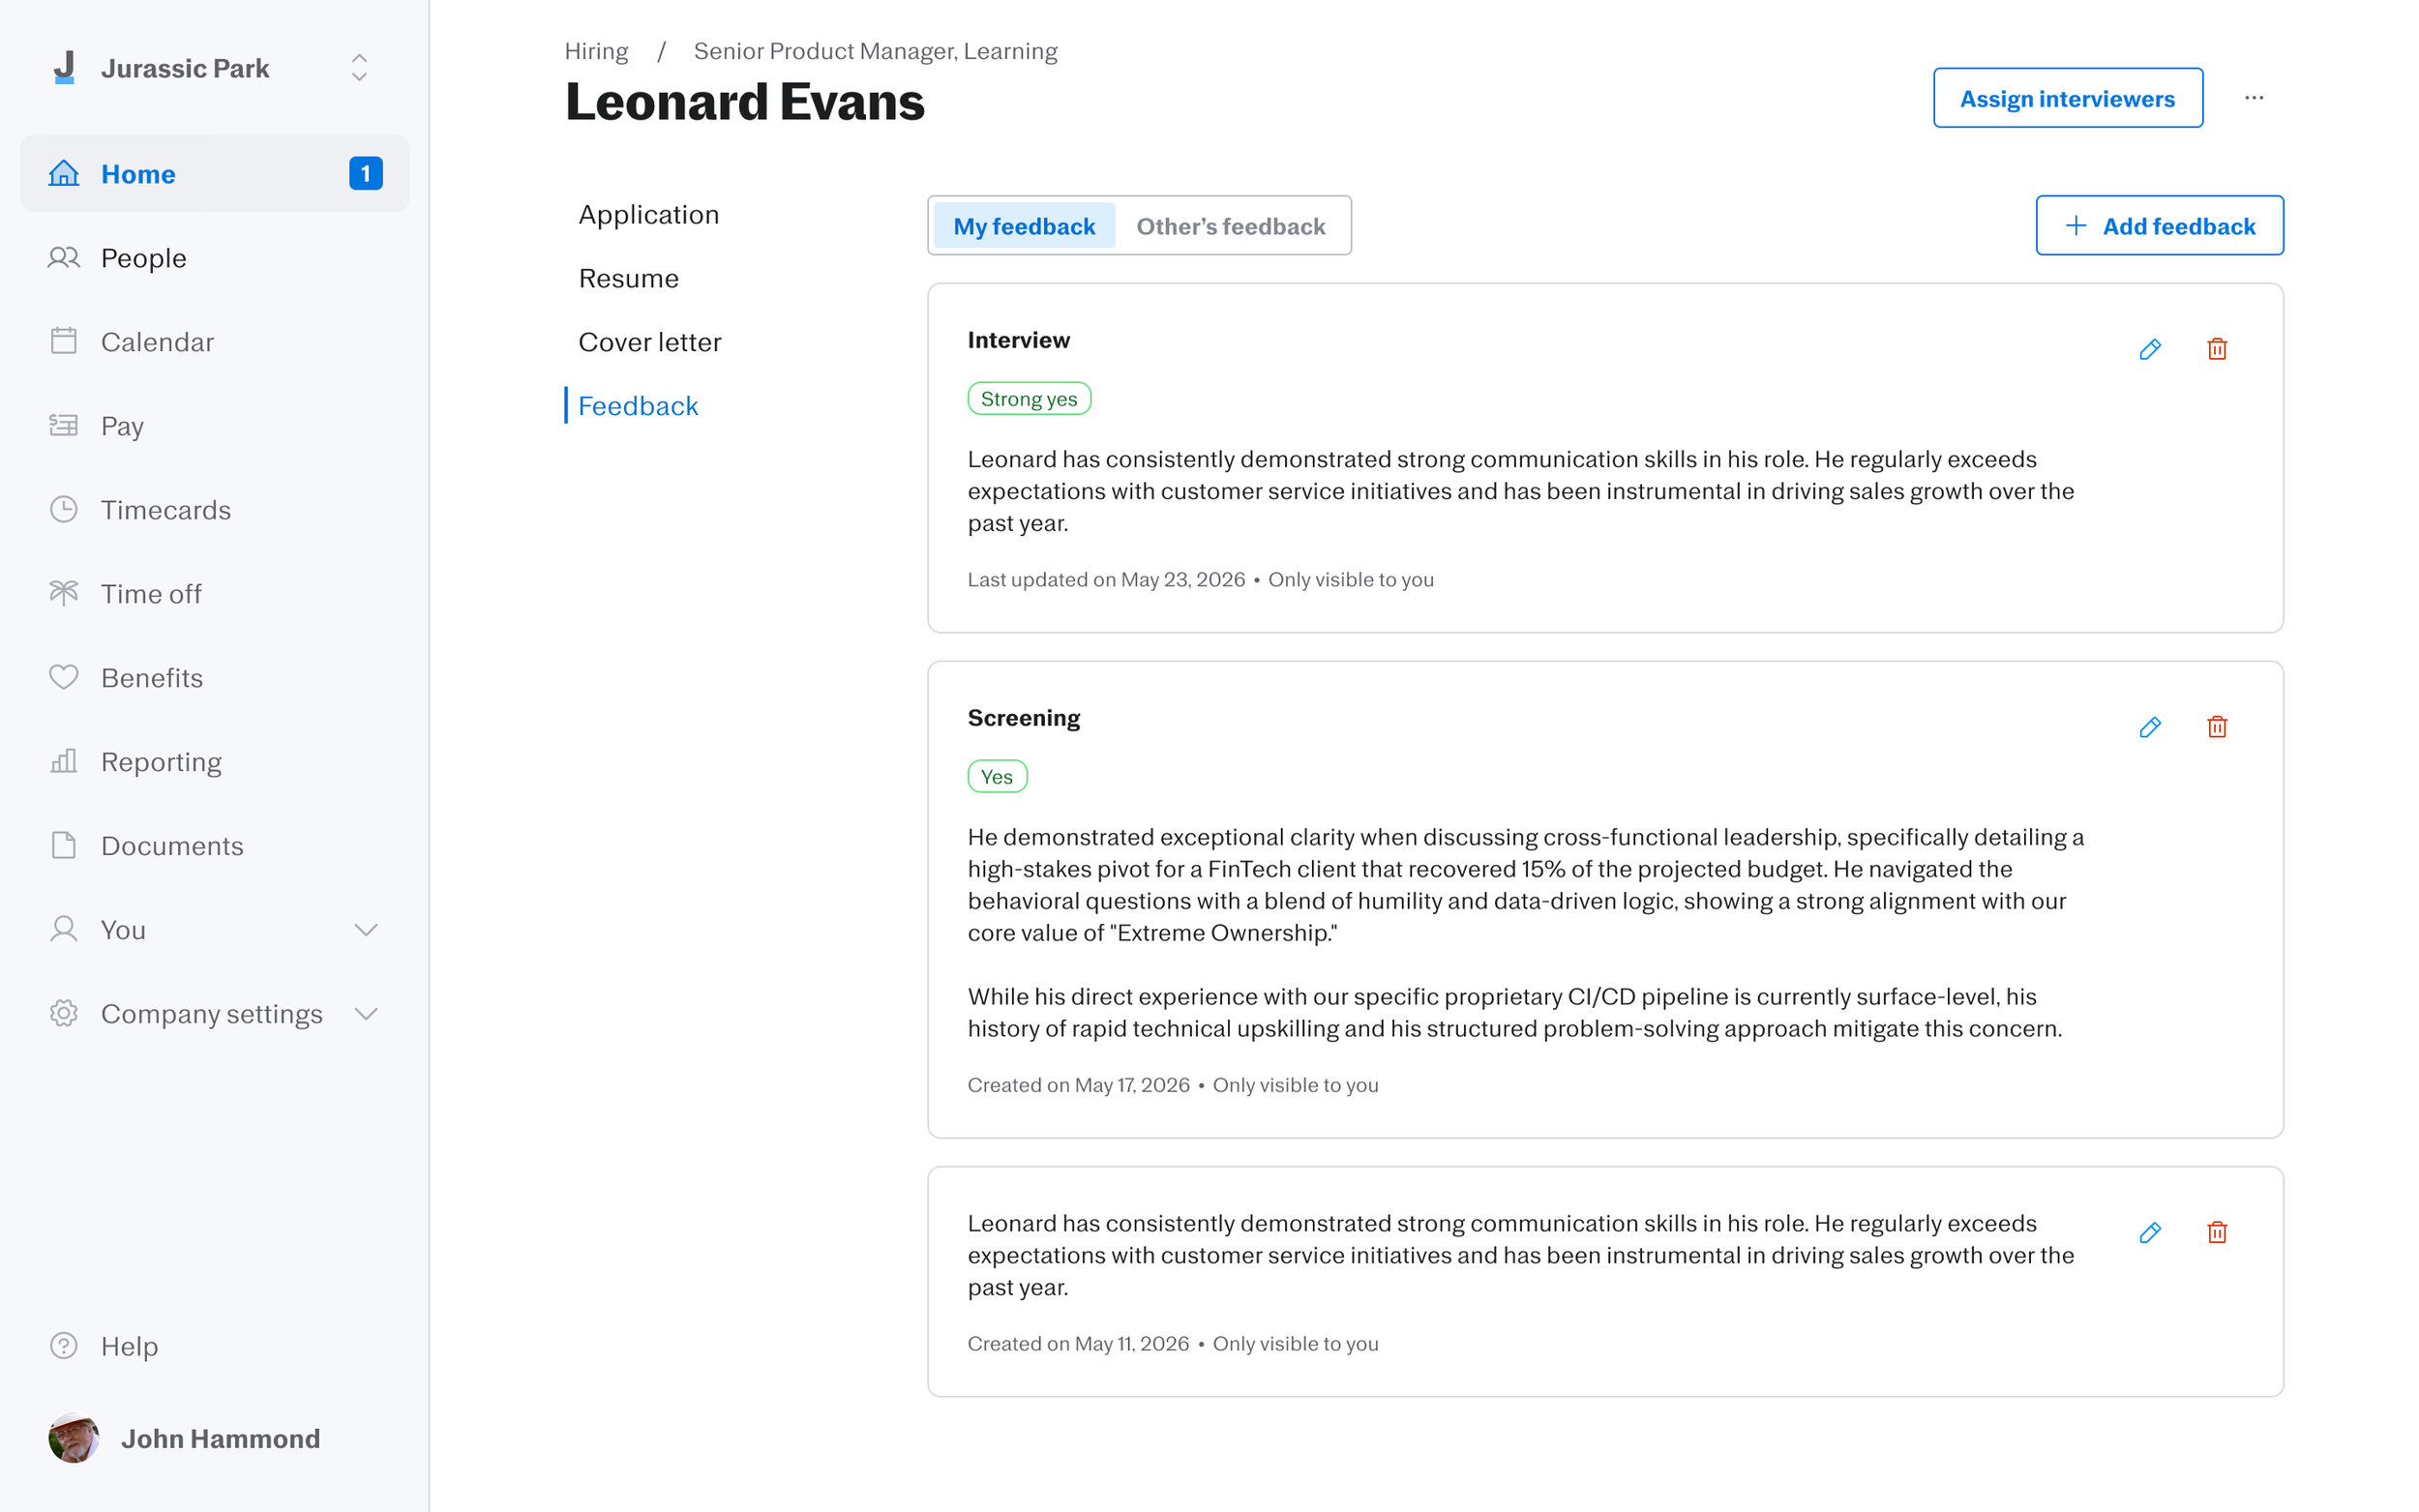
Task: Click the Add feedback button
Action: tap(2159, 226)
